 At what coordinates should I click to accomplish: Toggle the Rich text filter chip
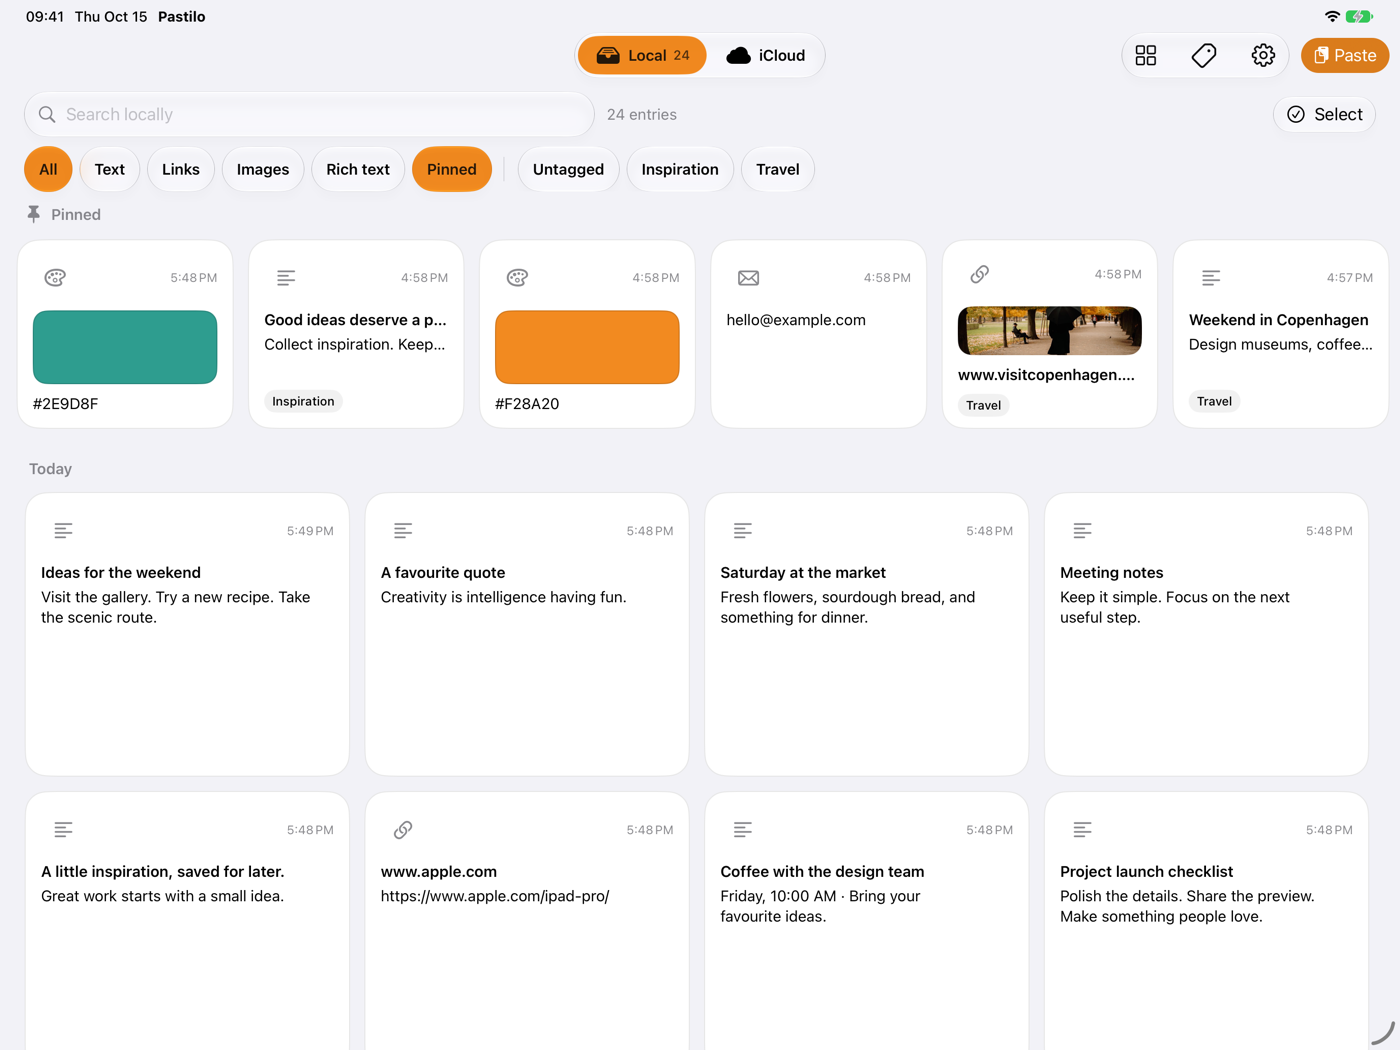tap(358, 170)
